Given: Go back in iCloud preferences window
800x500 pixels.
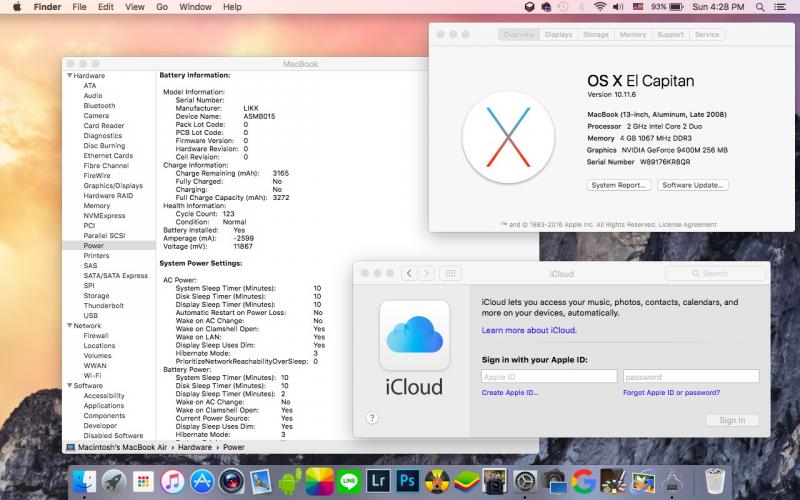Looking at the screenshot, I should tap(409, 273).
